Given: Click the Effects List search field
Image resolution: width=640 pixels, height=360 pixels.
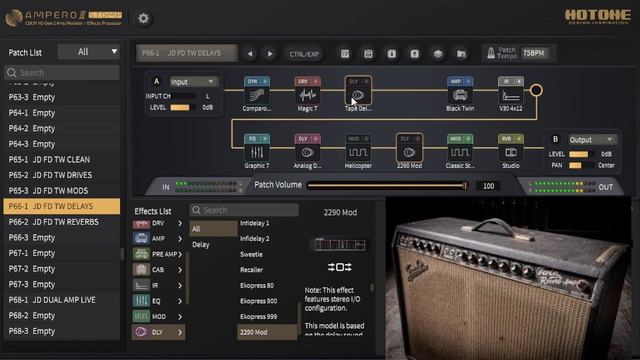Looking at the screenshot, I should coord(244,210).
